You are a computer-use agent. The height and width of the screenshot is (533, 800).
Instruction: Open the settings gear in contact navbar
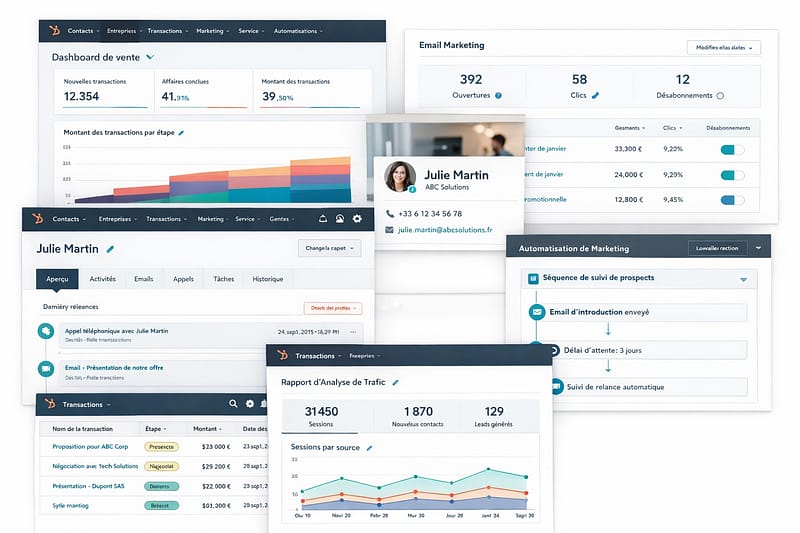pyautogui.click(x=357, y=219)
